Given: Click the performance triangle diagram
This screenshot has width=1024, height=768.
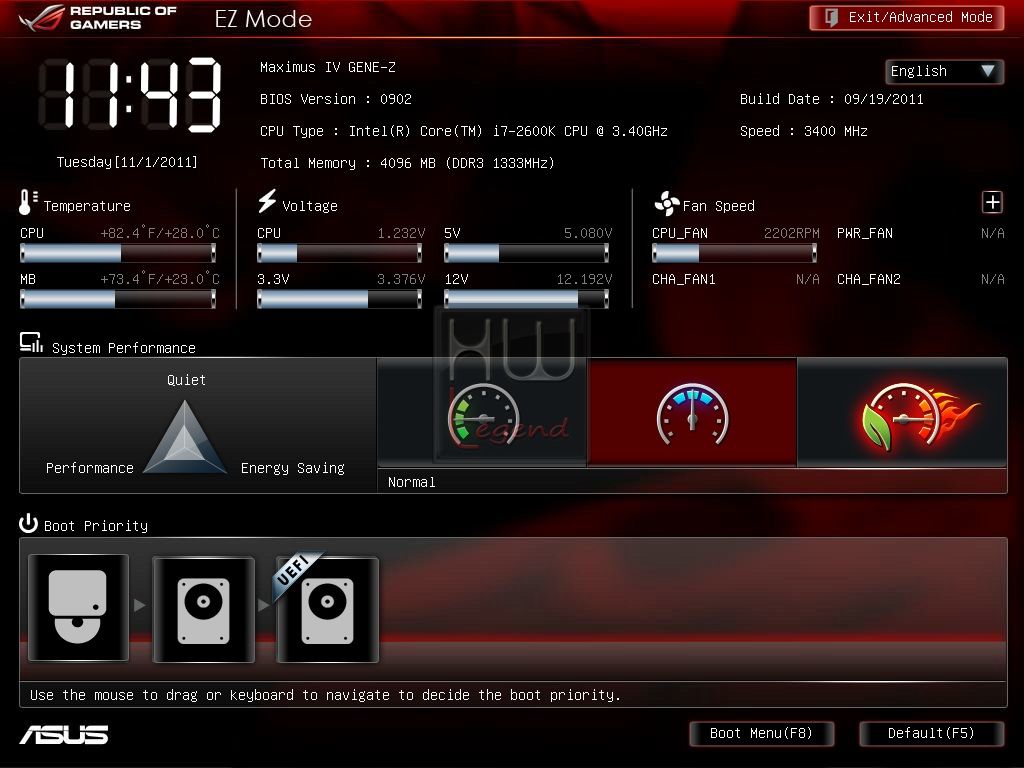Looking at the screenshot, I should (x=185, y=437).
